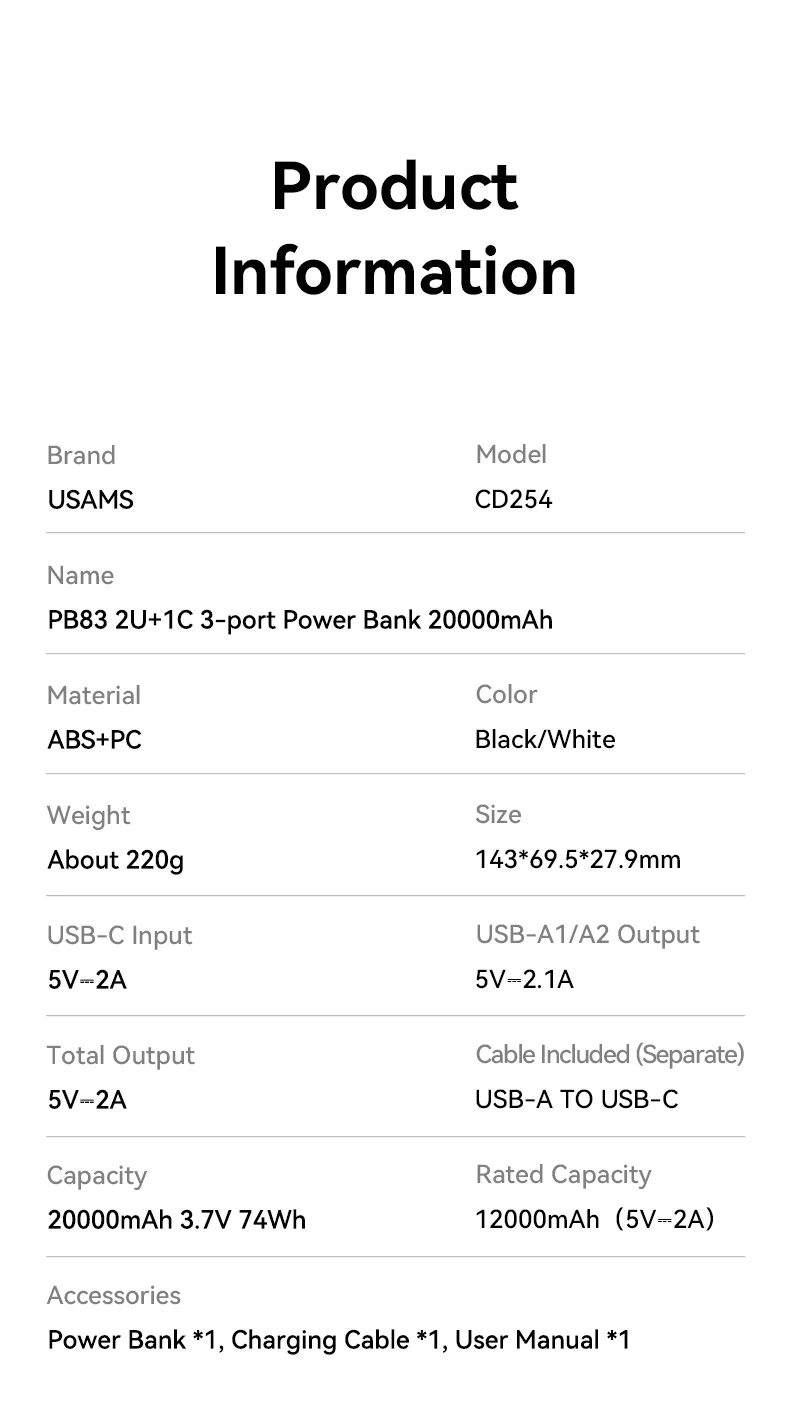The height and width of the screenshot is (1417, 790).
Task: Select the 143*69.5*27.9mm size value
Action: (578, 859)
